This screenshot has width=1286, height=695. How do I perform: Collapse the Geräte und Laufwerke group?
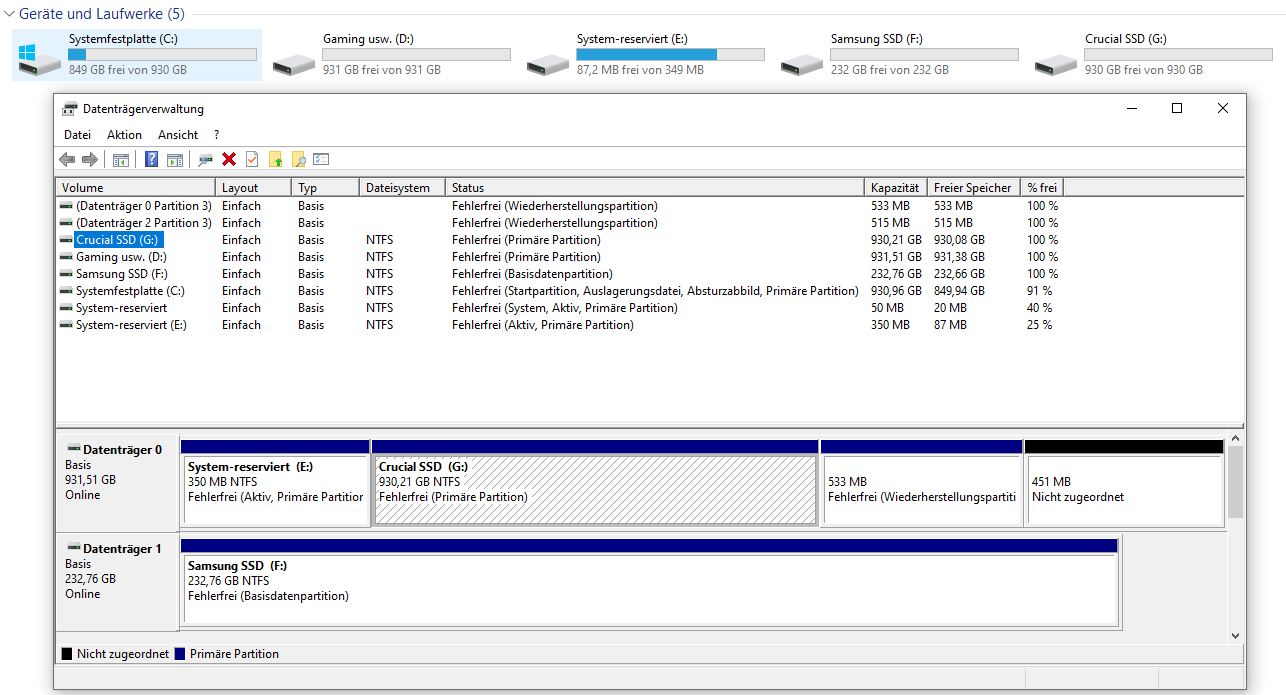(x=9, y=15)
